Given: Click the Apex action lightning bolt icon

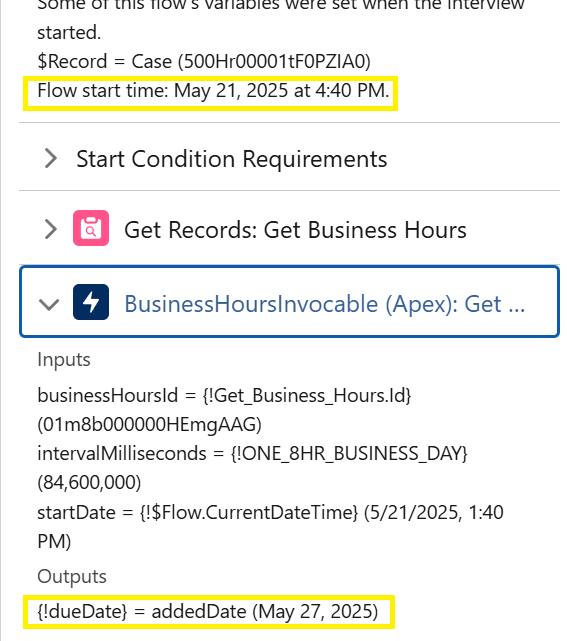Looking at the screenshot, I should pos(91,302).
